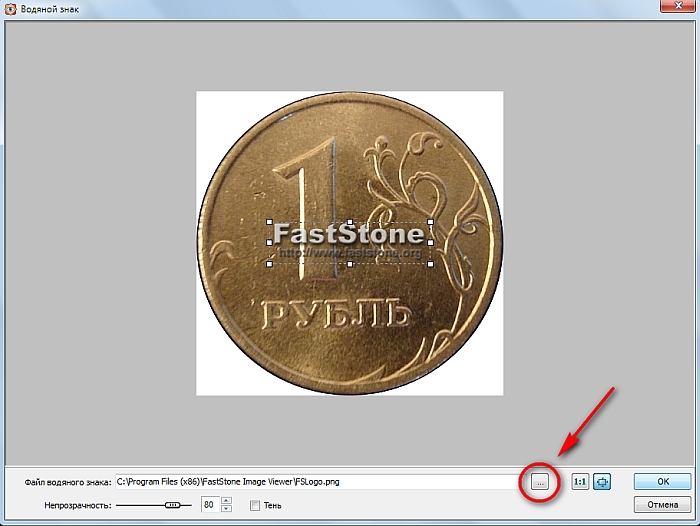Click the bottom-center watermark resize handle
The width and height of the screenshot is (700, 526).
point(350,264)
